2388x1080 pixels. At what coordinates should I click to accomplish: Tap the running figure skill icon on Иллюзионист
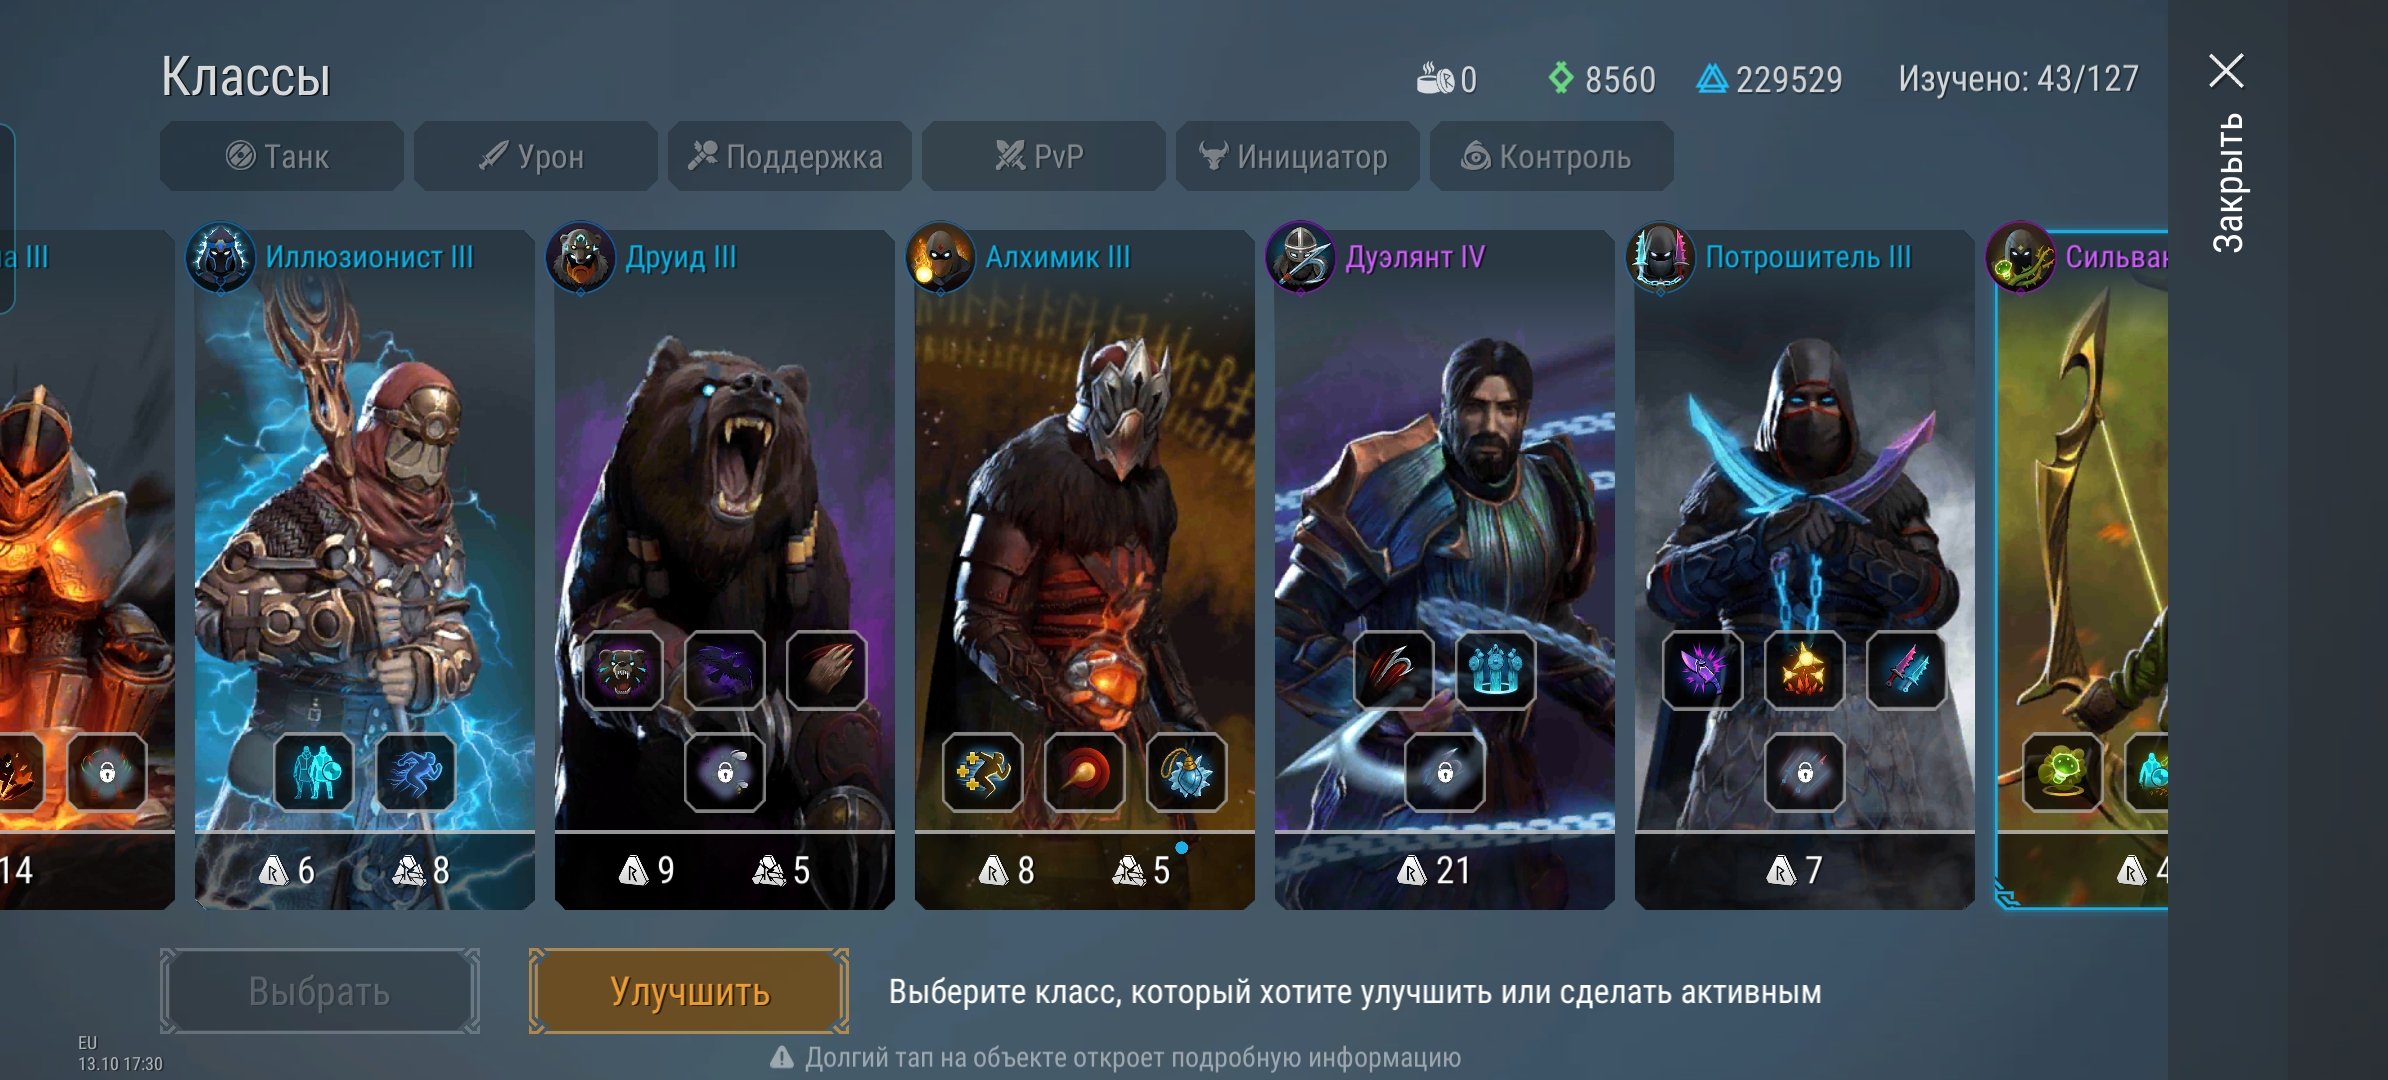[x=416, y=772]
